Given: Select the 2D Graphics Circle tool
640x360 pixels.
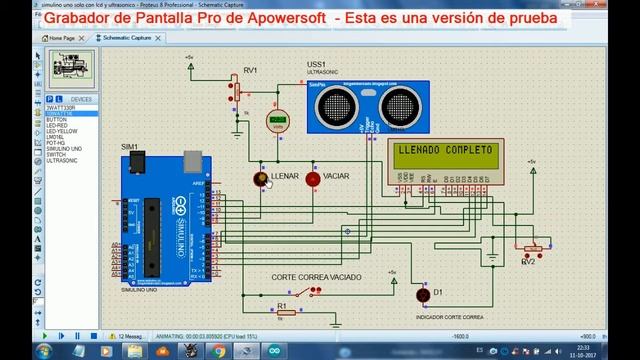Looking at the screenshot, I should pos(38,211).
